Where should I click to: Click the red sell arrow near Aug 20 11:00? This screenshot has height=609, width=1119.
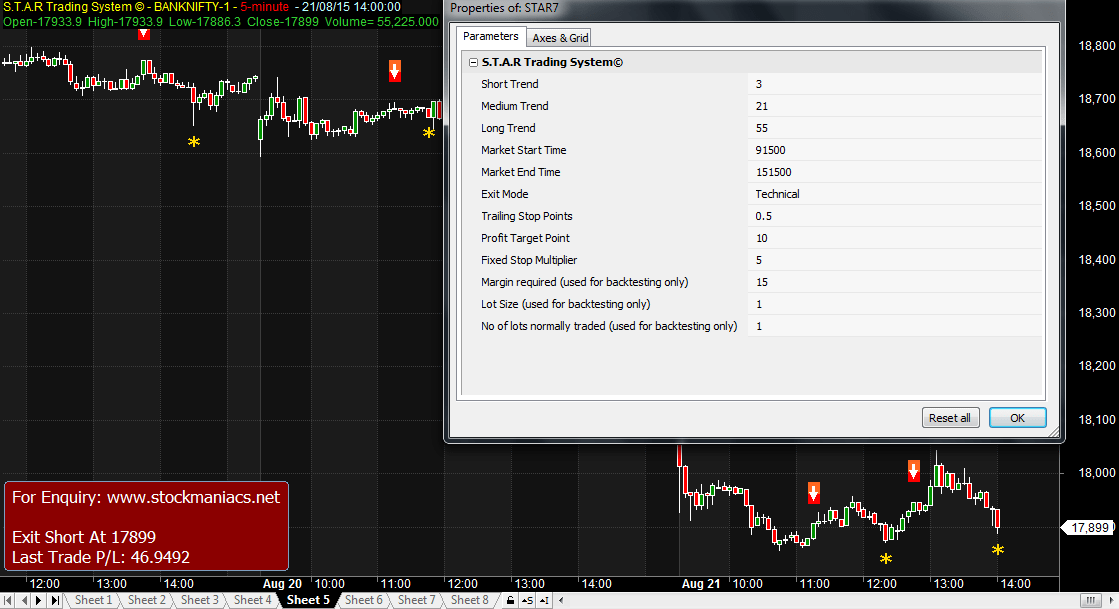point(395,70)
